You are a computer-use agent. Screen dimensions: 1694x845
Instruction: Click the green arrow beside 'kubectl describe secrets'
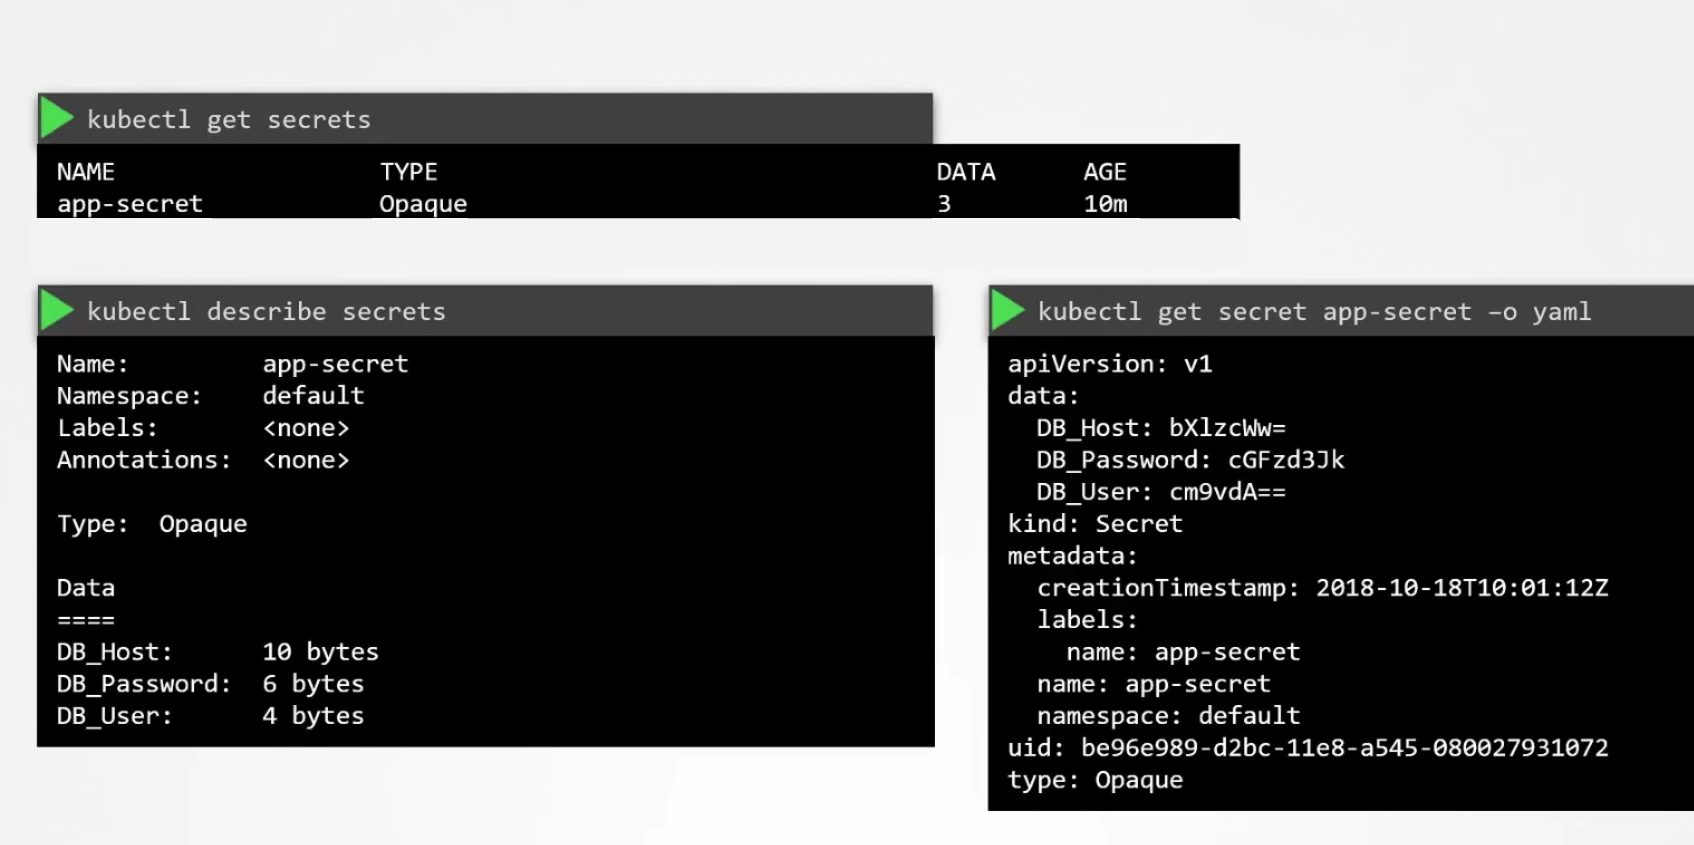(x=57, y=311)
